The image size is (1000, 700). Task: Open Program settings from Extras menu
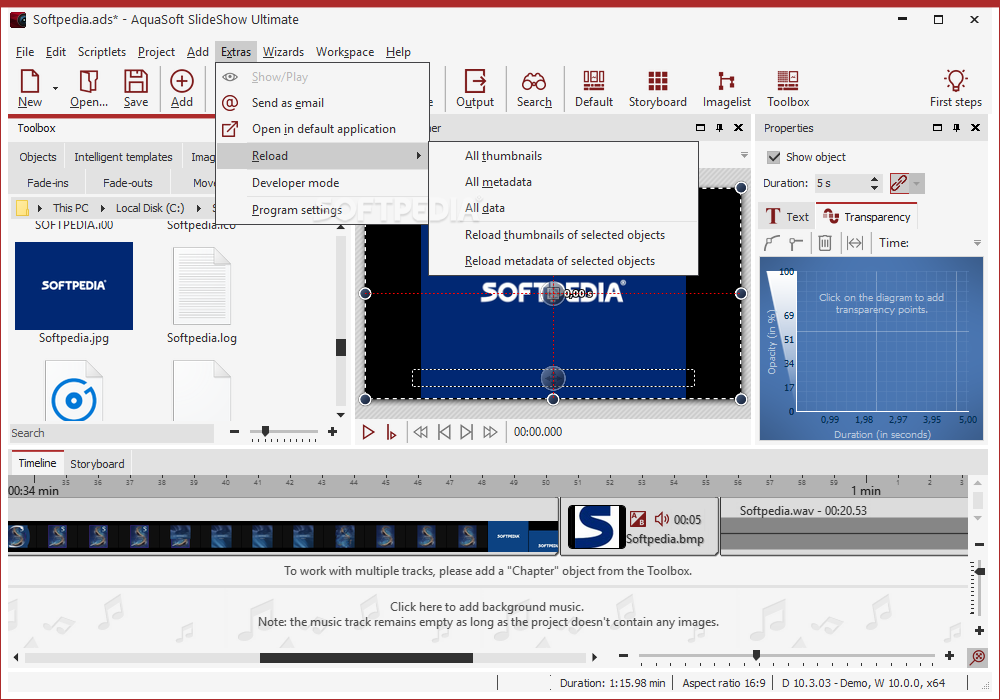323,210
